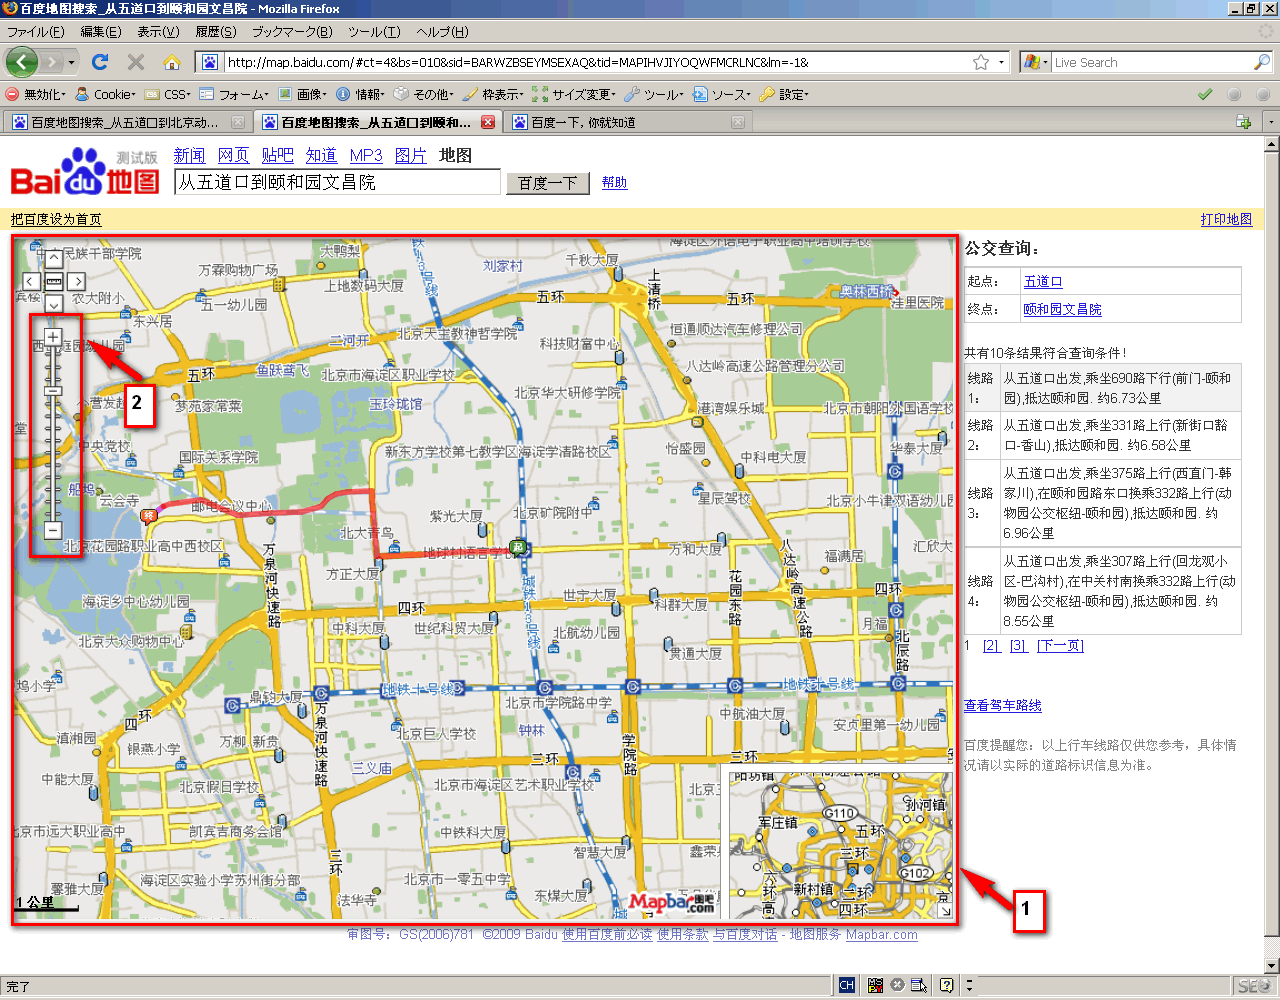The width and height of the screenshot is (1280, 1000).
Task: Click the ruler distance tool on map
Action: 54,281
